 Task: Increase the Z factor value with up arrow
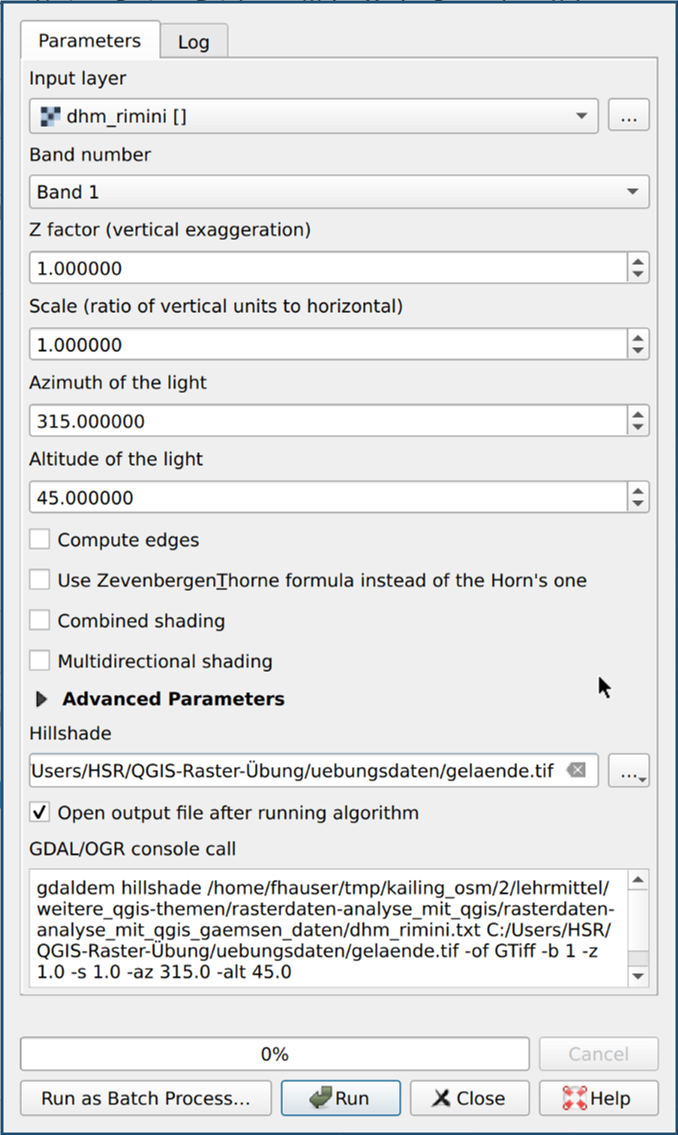coord(638,261)
